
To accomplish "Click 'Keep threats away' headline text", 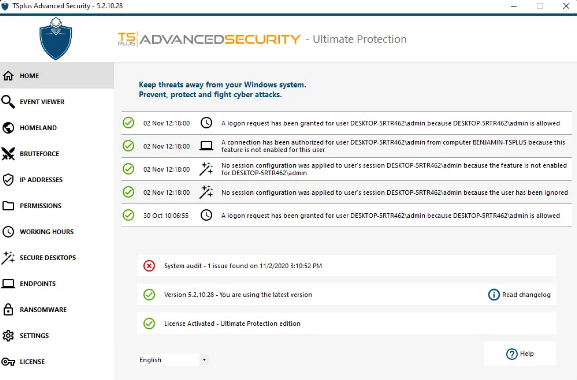I will click(x=222, y=89).
